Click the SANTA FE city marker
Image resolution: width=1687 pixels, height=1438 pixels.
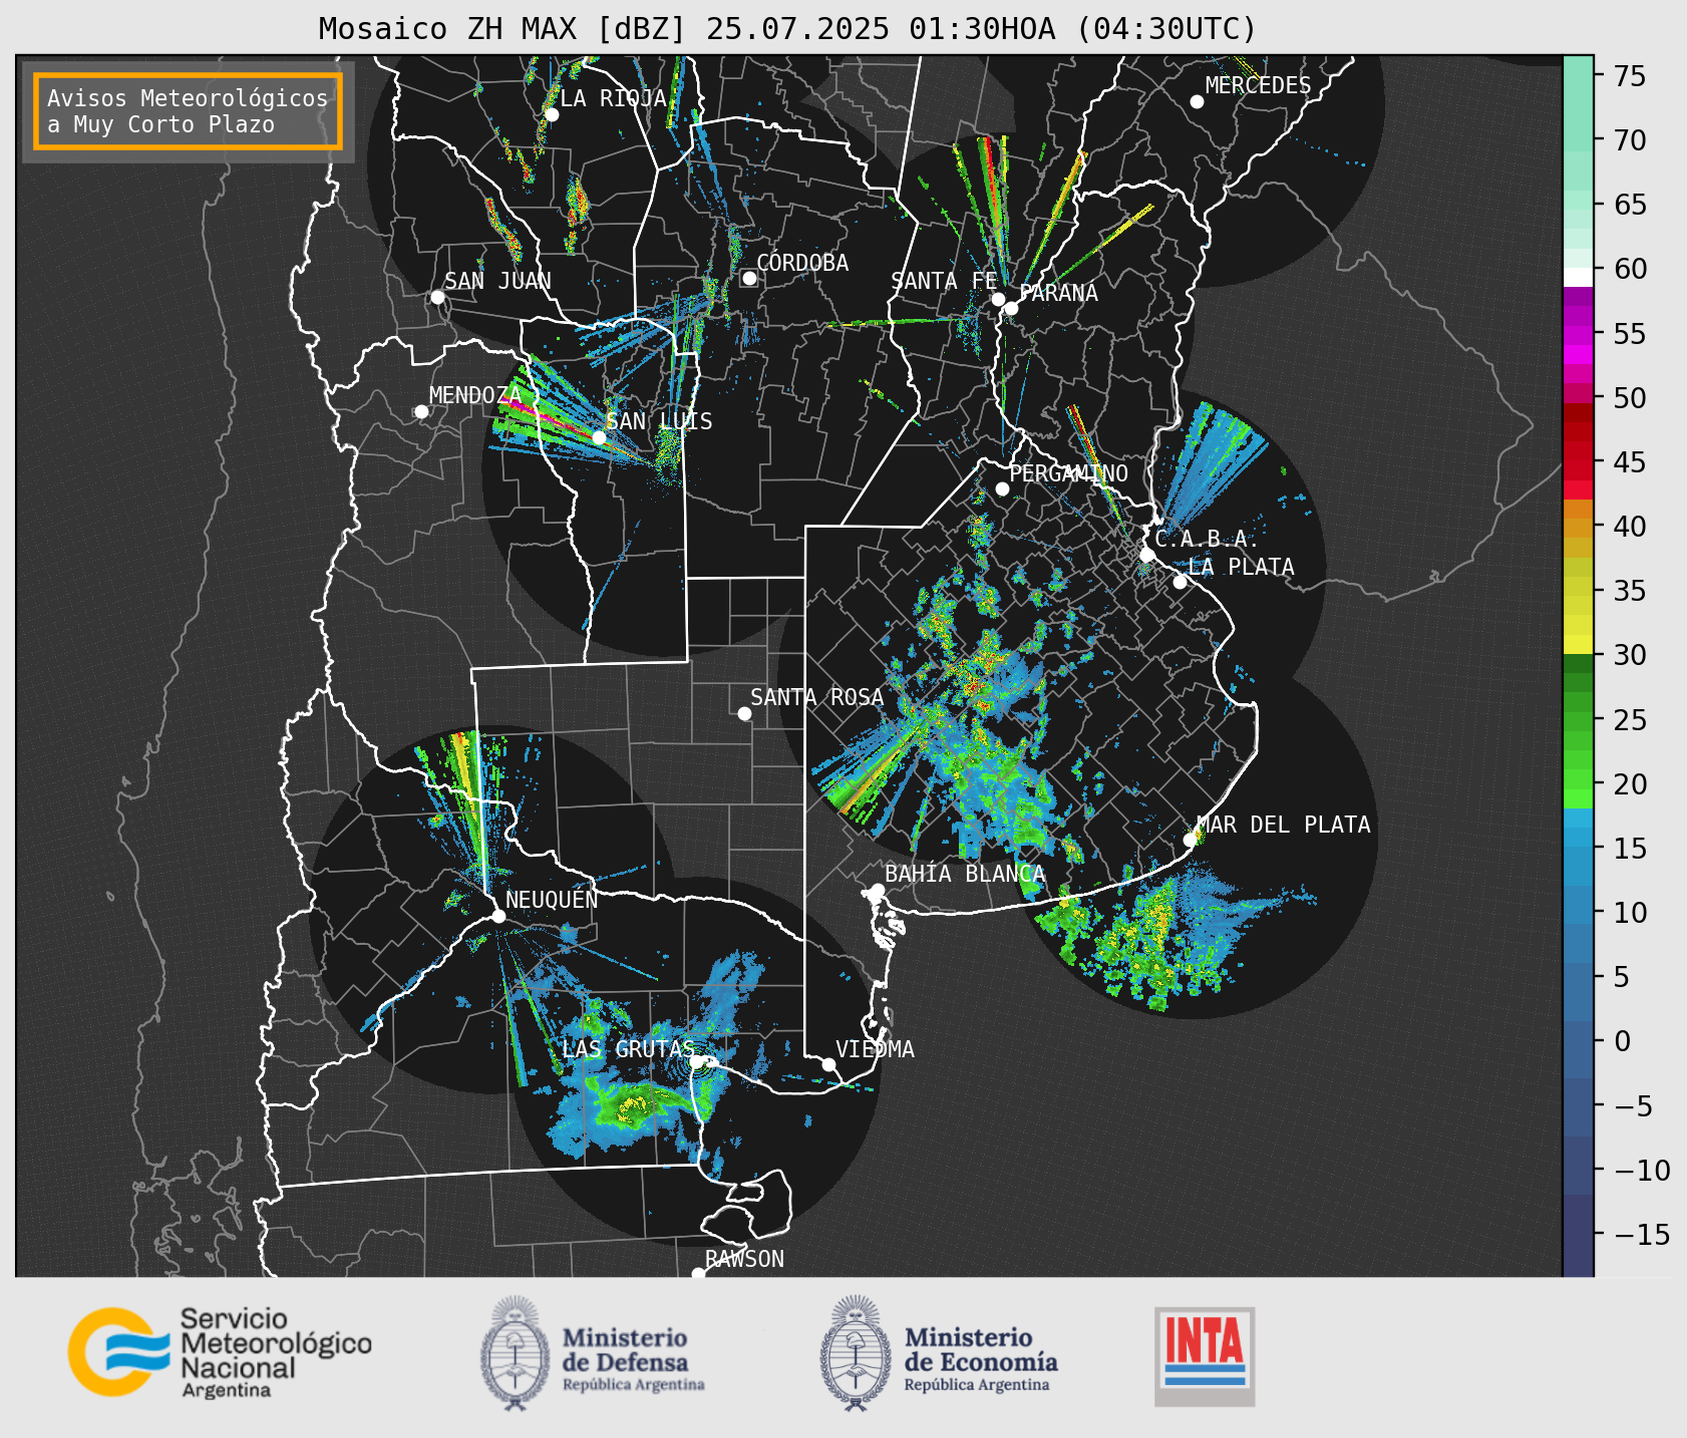(x=998, y=299)
